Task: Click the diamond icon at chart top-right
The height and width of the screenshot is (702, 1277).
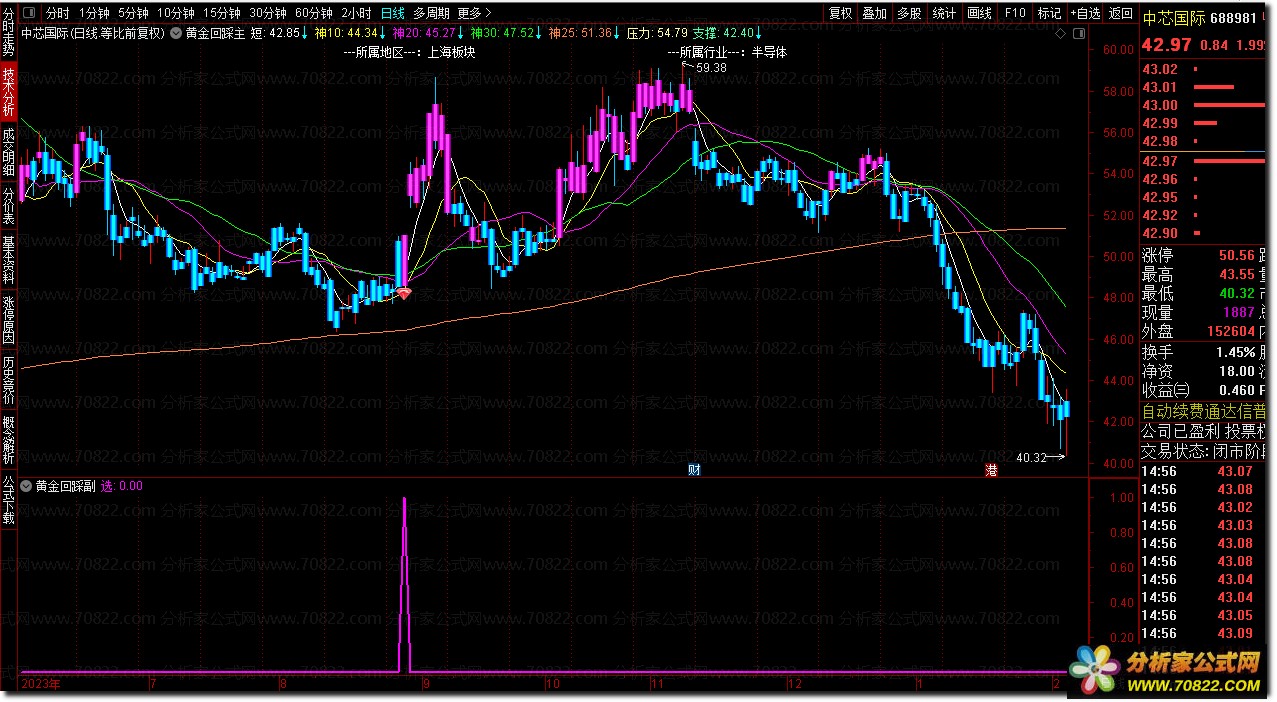Action: pyautogui.click(x=1061, y=33)
